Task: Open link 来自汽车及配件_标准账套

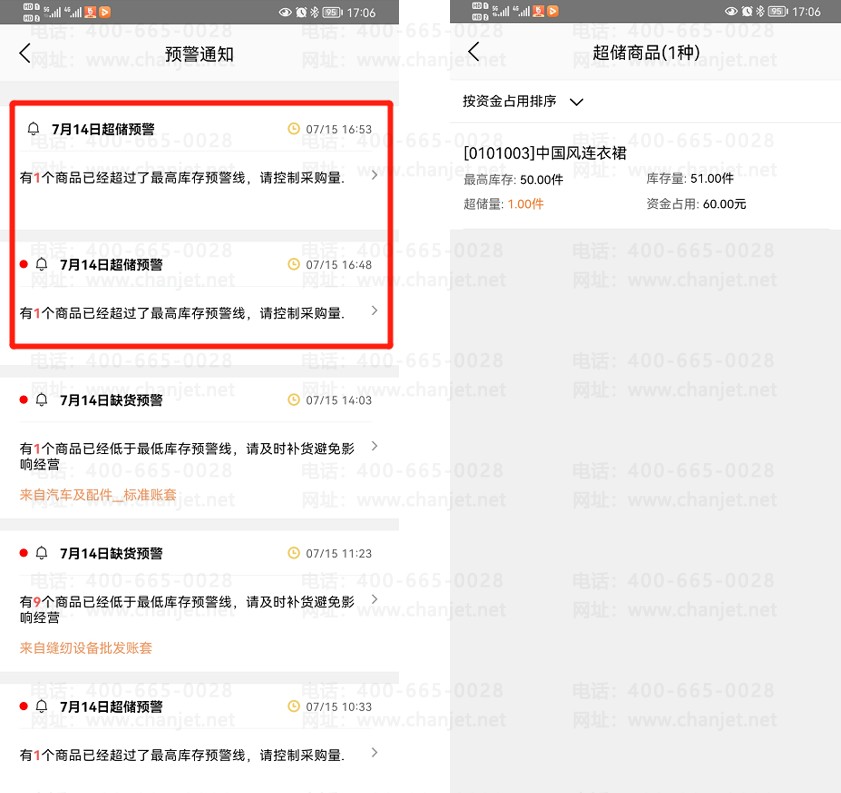Action: coord(98,495)
